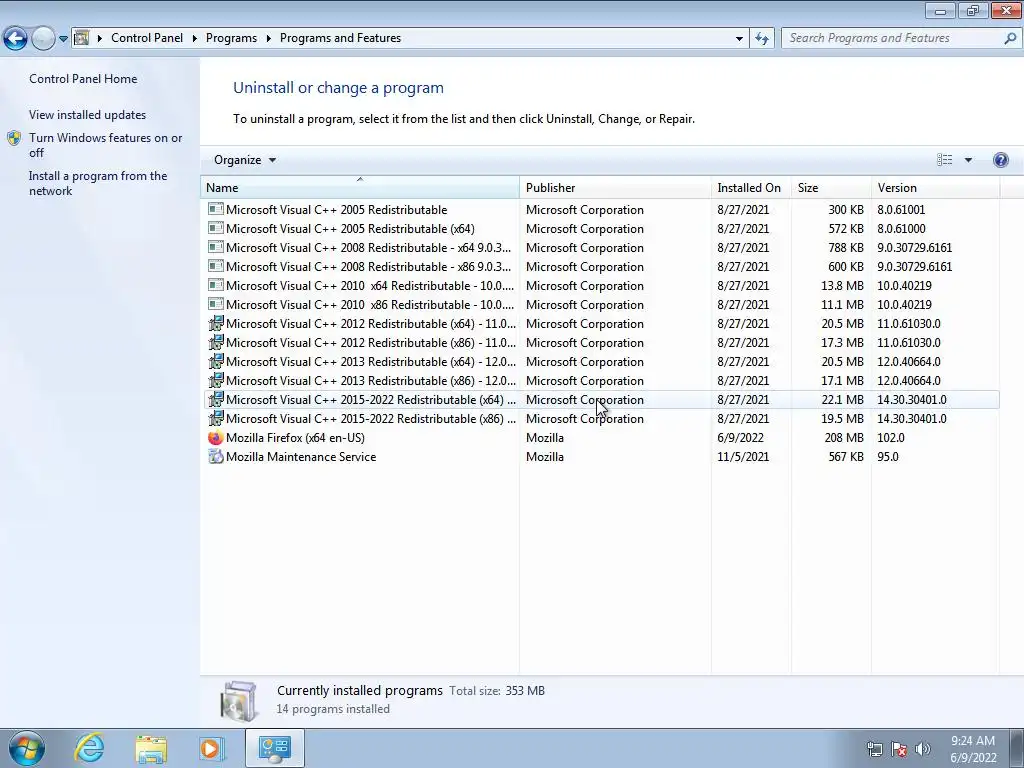Select Visual C++ 2008 Redistributable x64 icon

[216, 248]
